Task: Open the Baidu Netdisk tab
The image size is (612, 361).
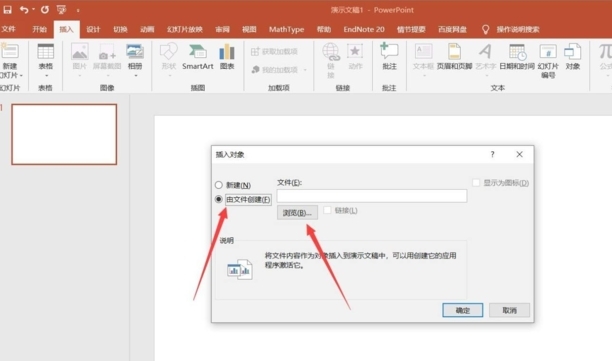Action: pos(452,29)
